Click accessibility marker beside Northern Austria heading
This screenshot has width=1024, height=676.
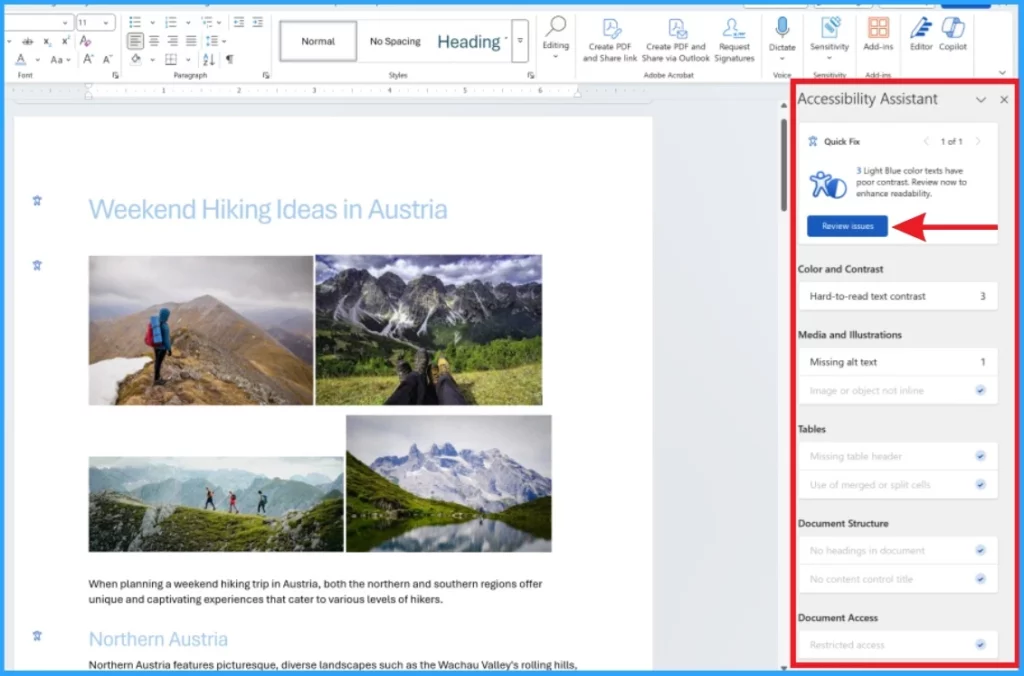pyautogui.click(x=37, y=636)
